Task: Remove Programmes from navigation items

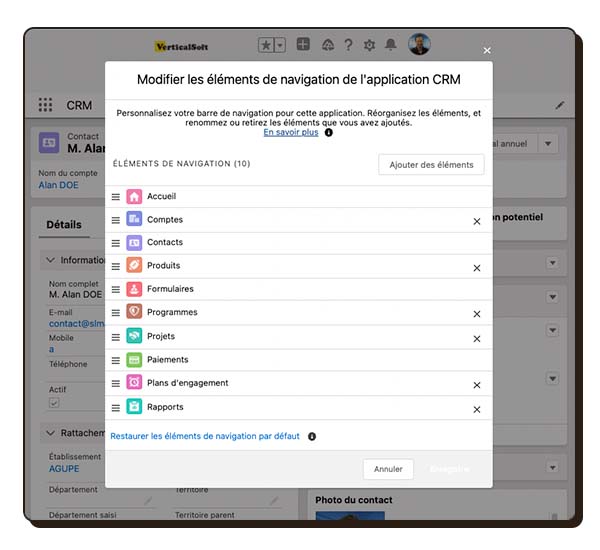Action: [x=476, y=314]
